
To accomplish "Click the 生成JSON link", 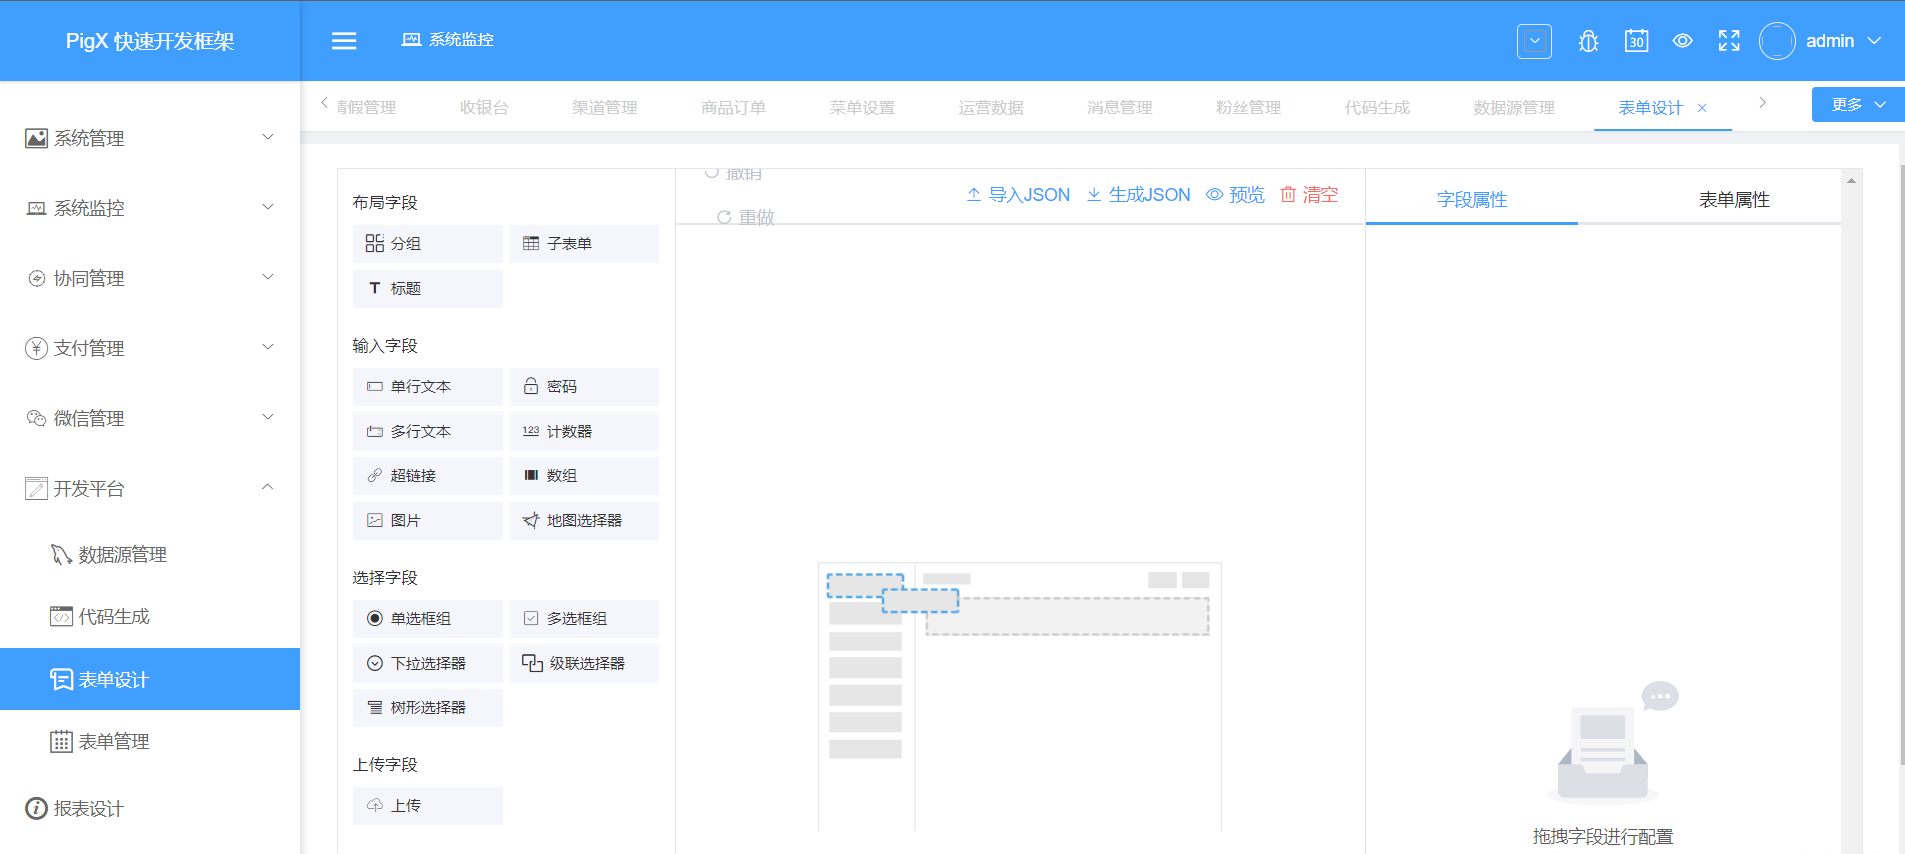I will [1138, 195].
